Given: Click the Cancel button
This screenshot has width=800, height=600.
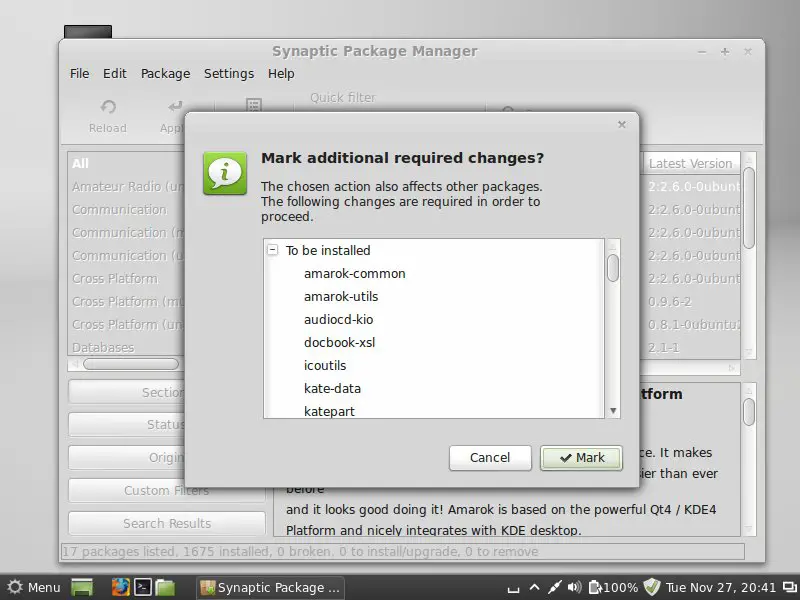Looking at the screenshot, I should click(x=490, y=458).
